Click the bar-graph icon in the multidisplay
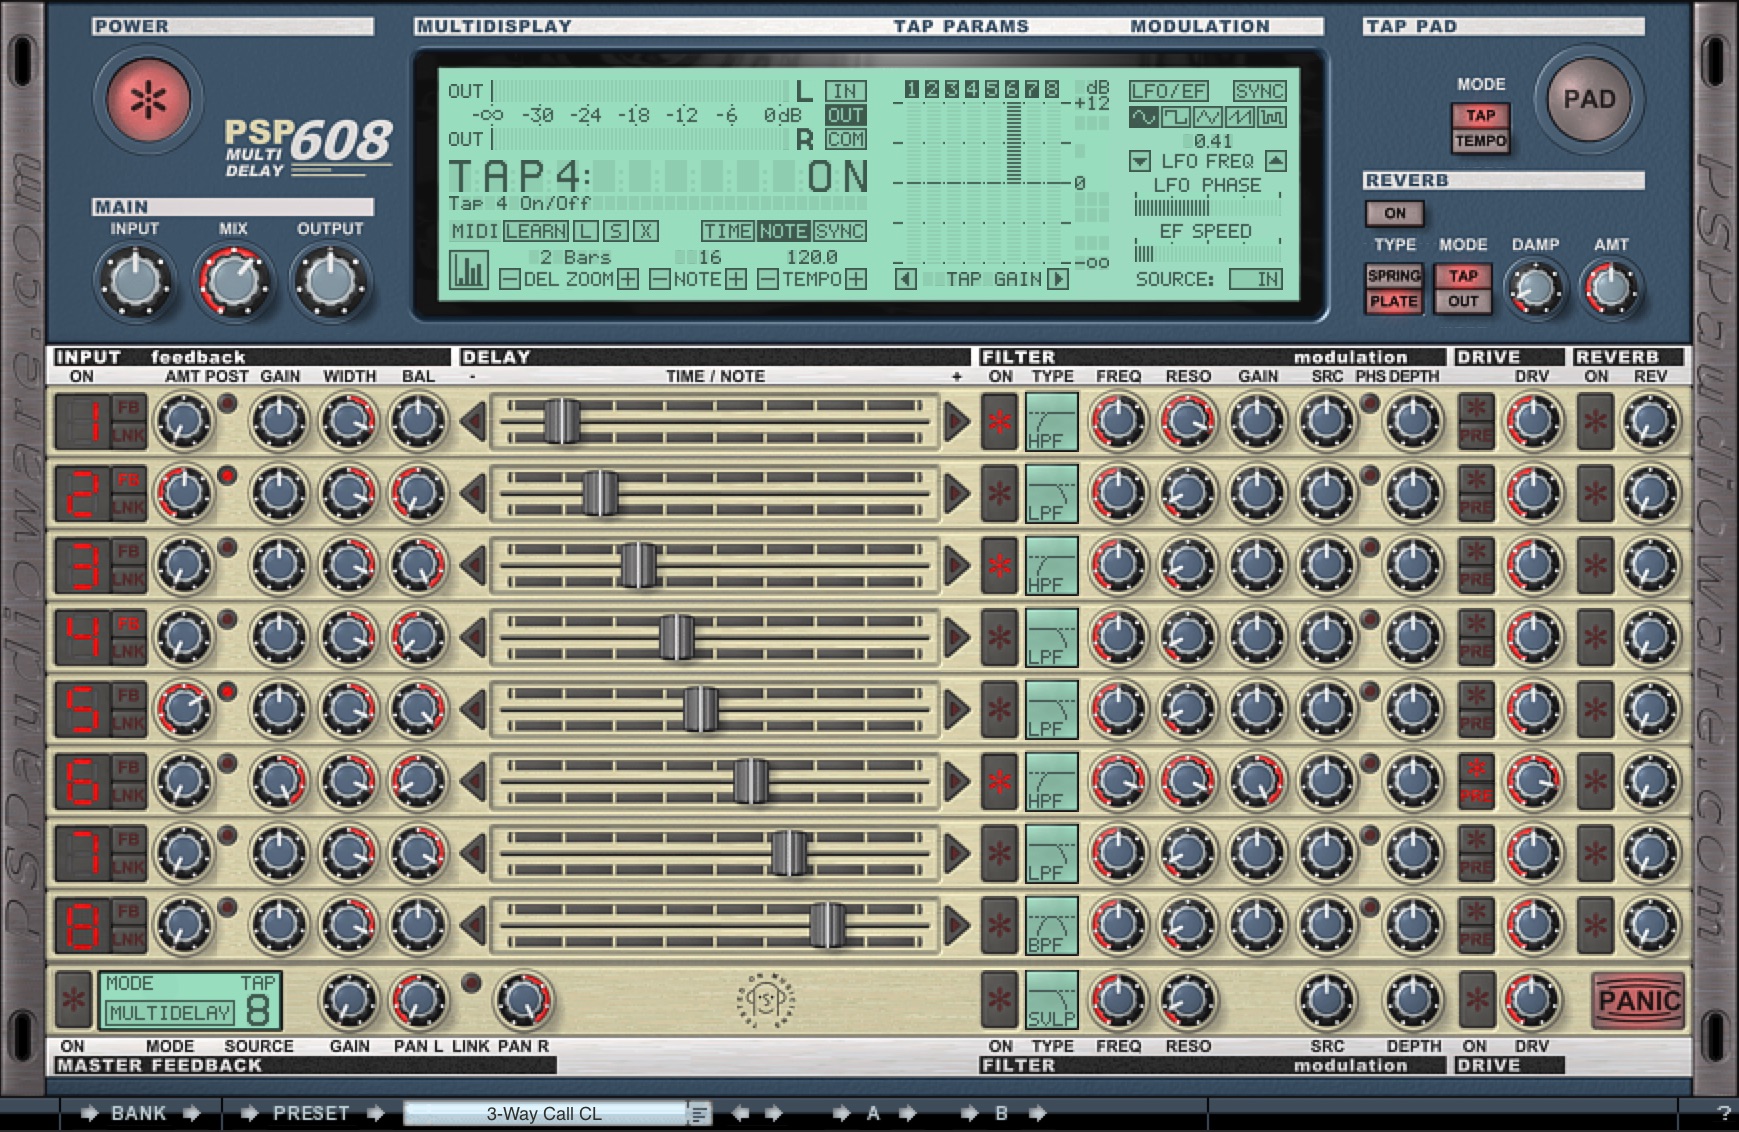1739x1132 pixels. coord(468,270)
